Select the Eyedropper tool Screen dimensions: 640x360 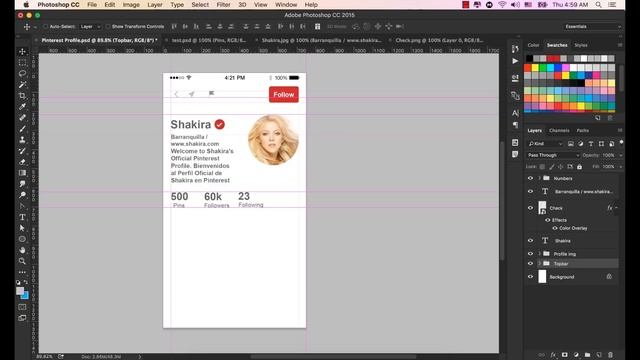pyautogui.click(x=22, y=107)
